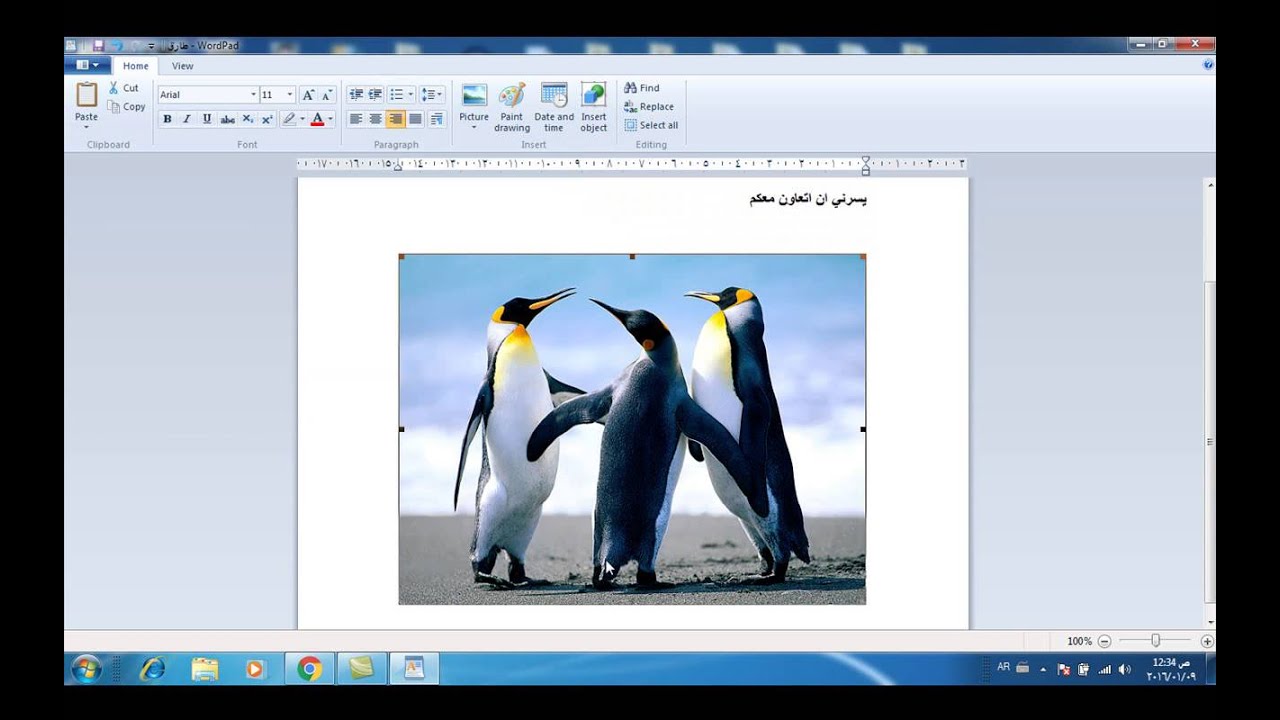Switch to the View tab
Viewport: 1280px width, 720px height.
tap(183, 66)
